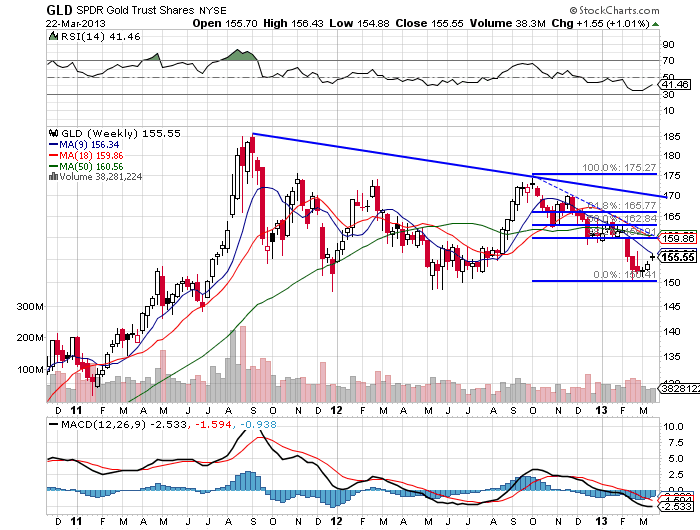Click the 185 price axis label
This screenshot has width=700, height=530.
click(671, 137)
